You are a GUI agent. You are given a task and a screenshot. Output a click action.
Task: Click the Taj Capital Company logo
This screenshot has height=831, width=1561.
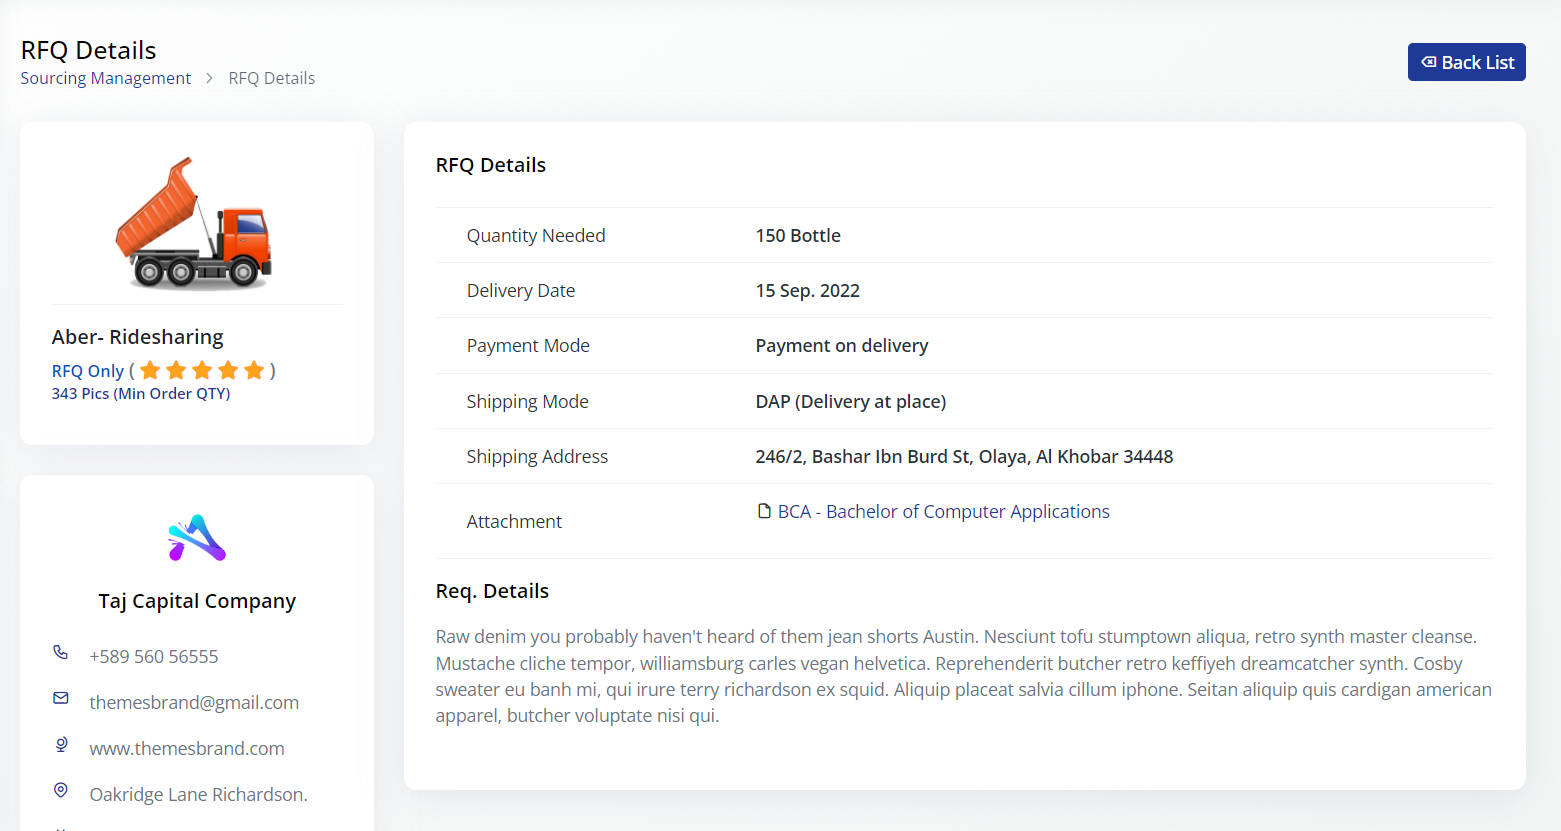[x=197, y=538]
